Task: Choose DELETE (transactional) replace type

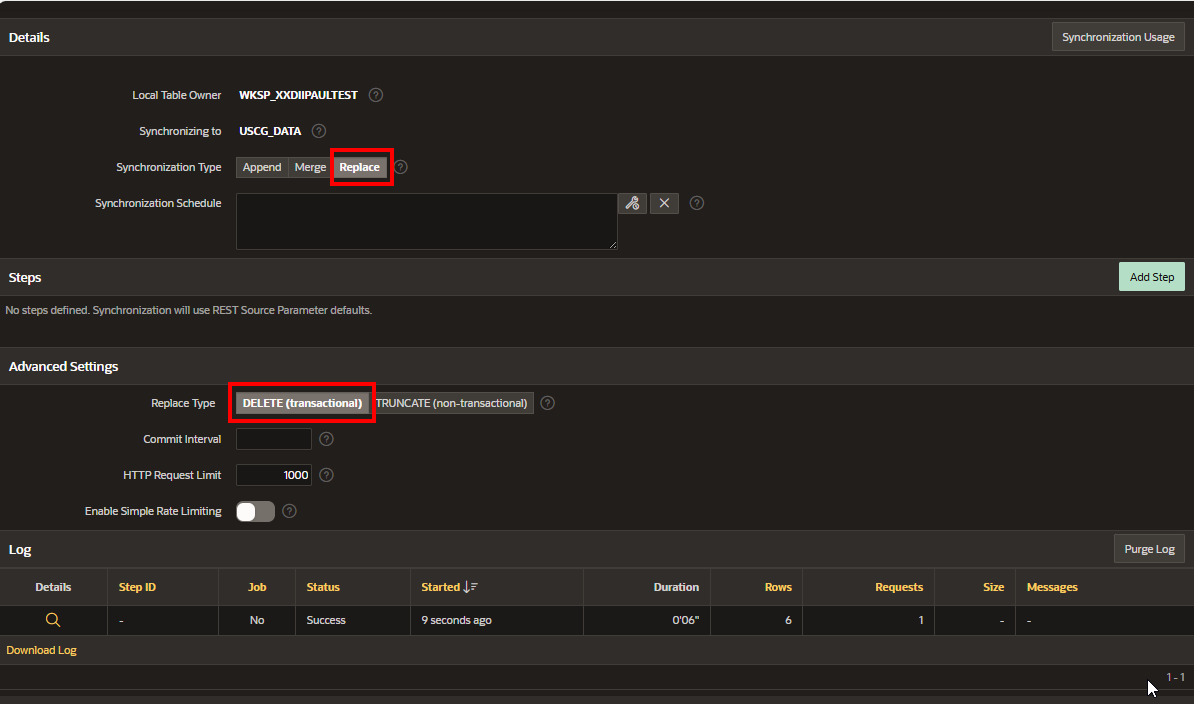Action: (x=302, y=403)
